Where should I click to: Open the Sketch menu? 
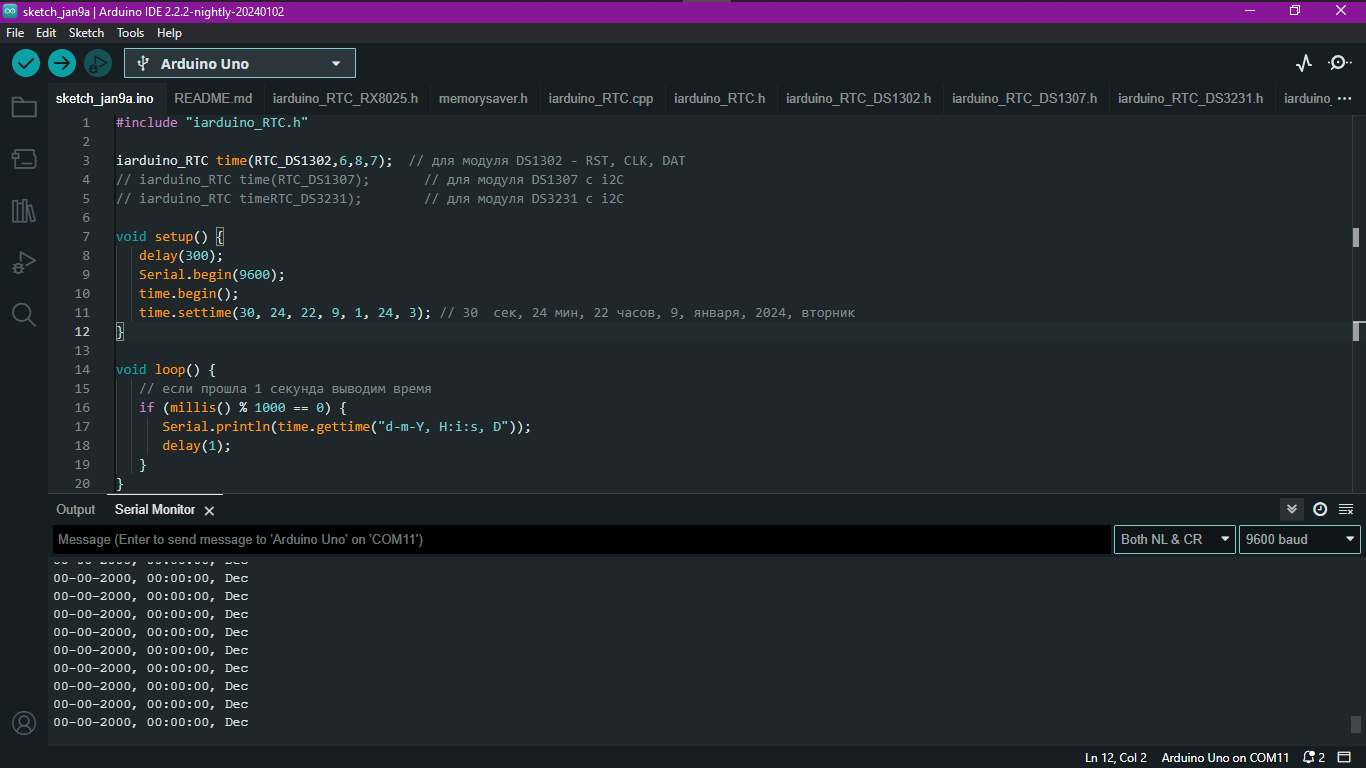point(86,33)
